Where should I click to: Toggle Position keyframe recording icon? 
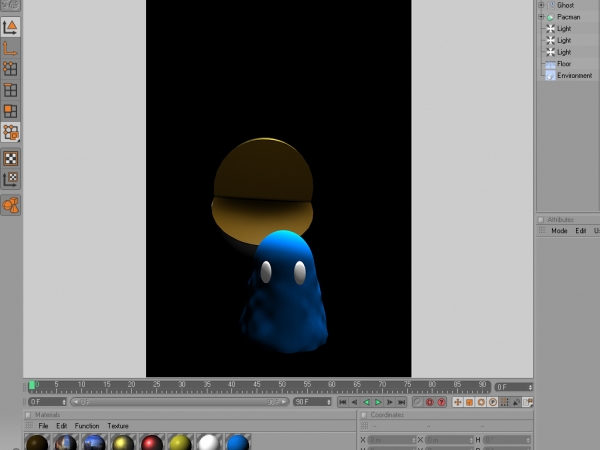[x=458, y=402]
